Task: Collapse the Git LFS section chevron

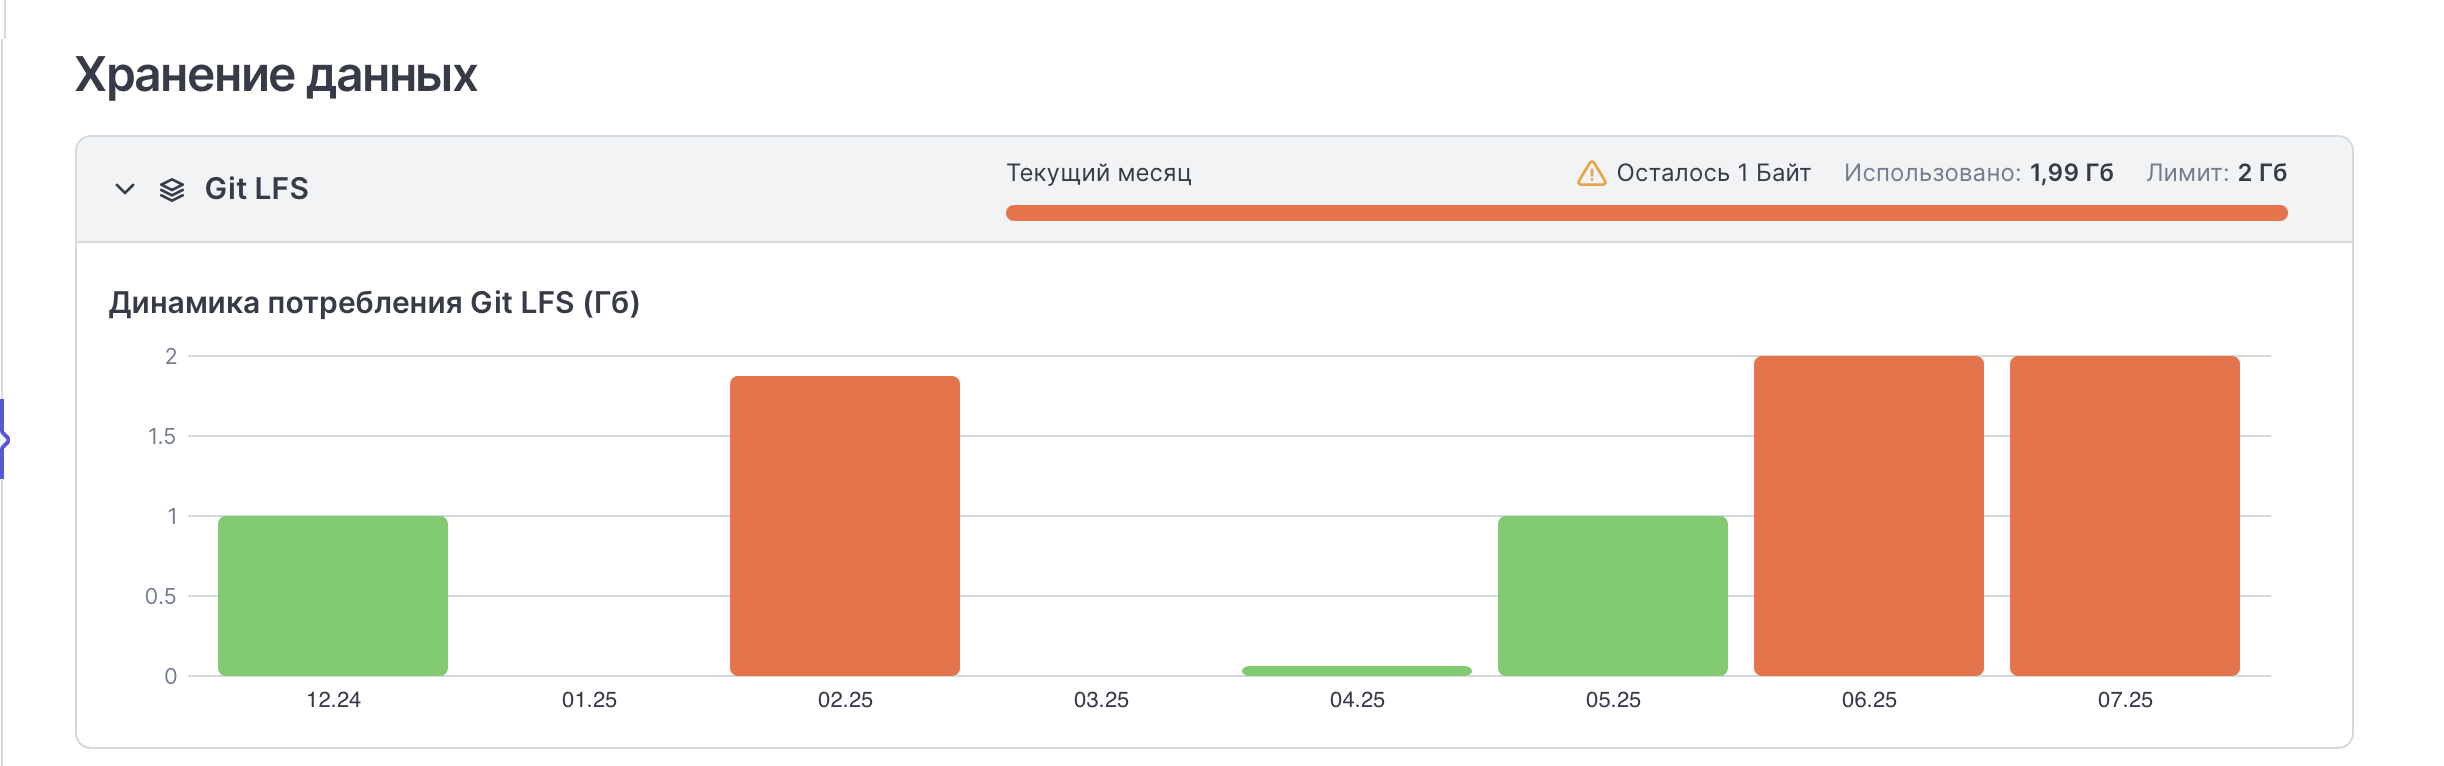Action: (x=125, y=189)
